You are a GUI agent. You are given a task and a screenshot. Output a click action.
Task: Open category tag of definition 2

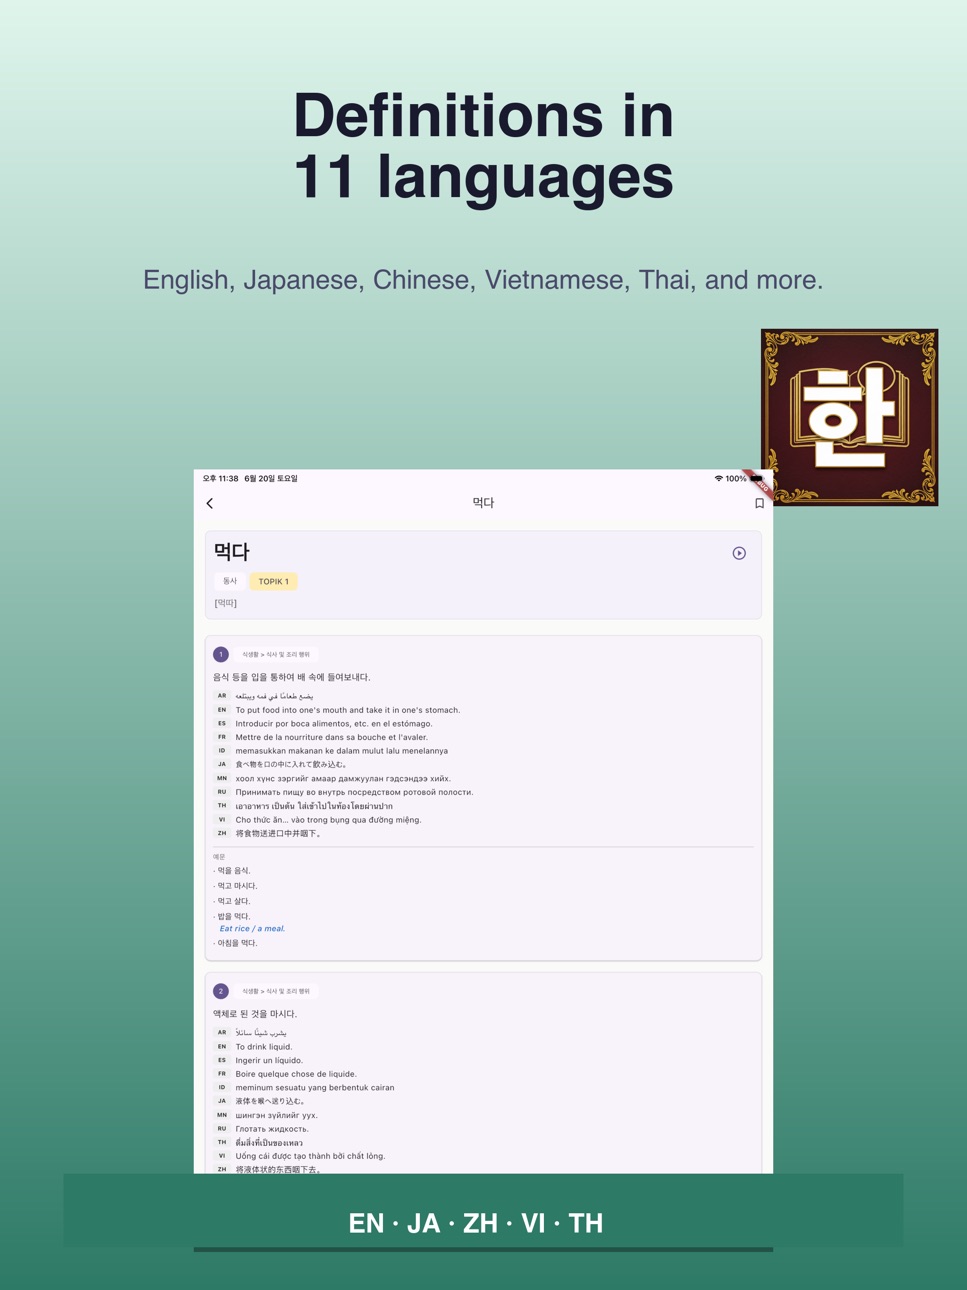tap(276, 991)
